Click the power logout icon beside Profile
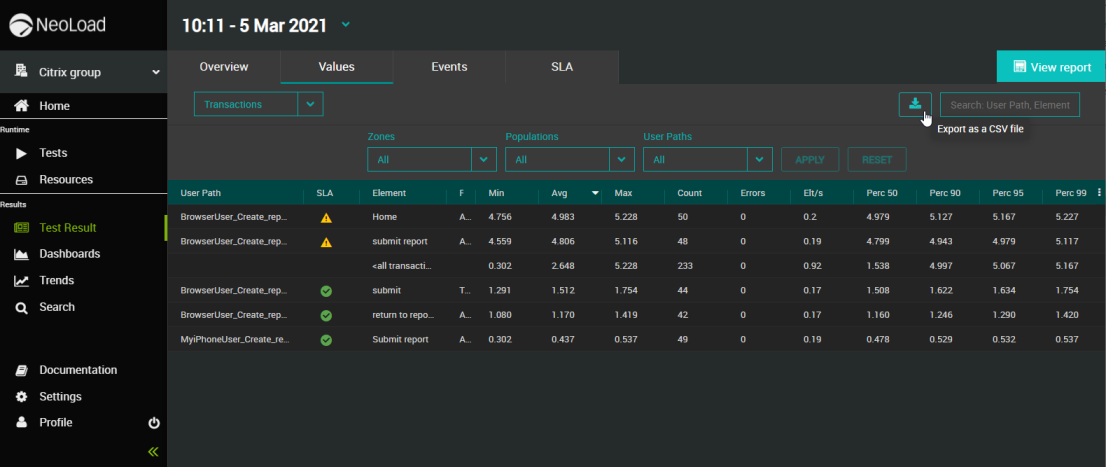The image size is (1106, 467). pos(154,423)
